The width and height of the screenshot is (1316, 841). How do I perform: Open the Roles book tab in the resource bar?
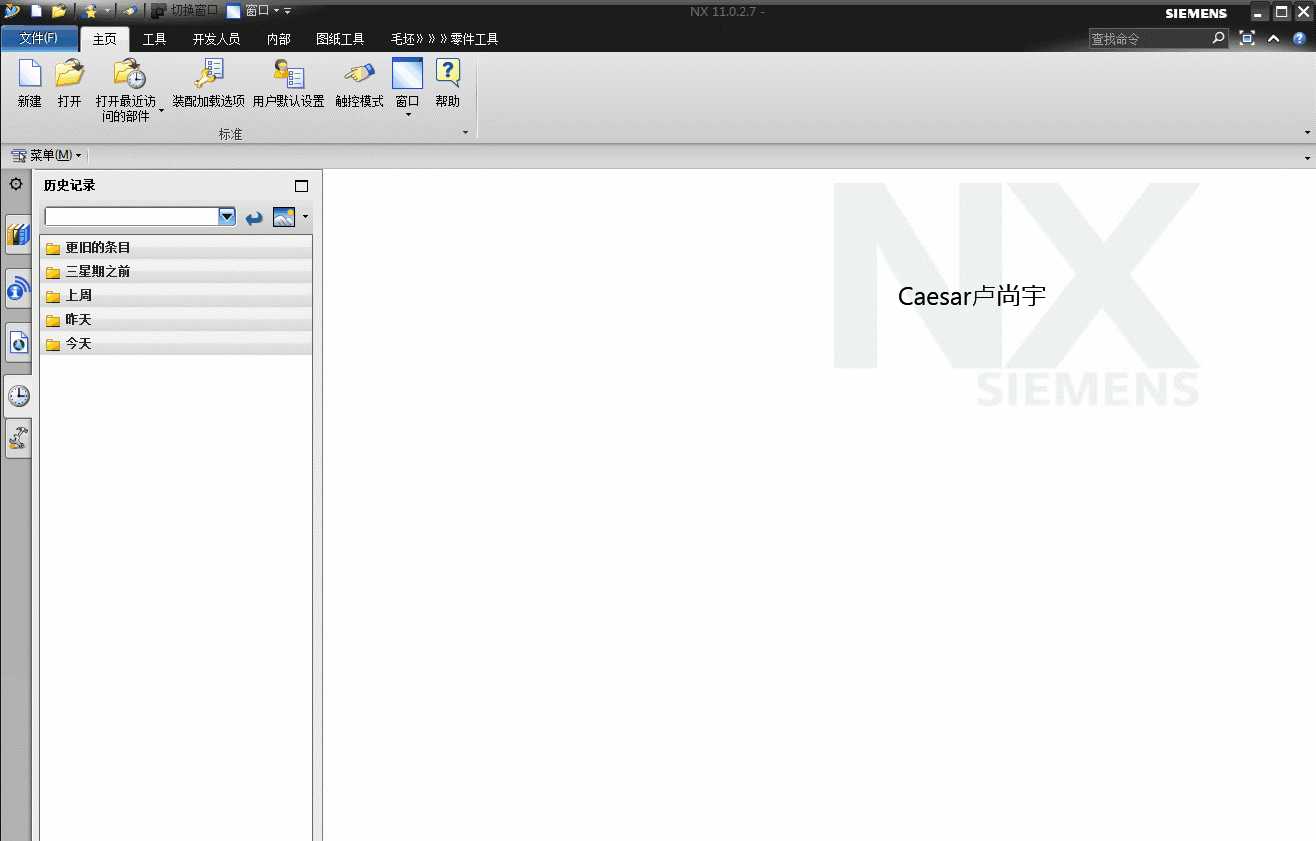tap(18, 234)
